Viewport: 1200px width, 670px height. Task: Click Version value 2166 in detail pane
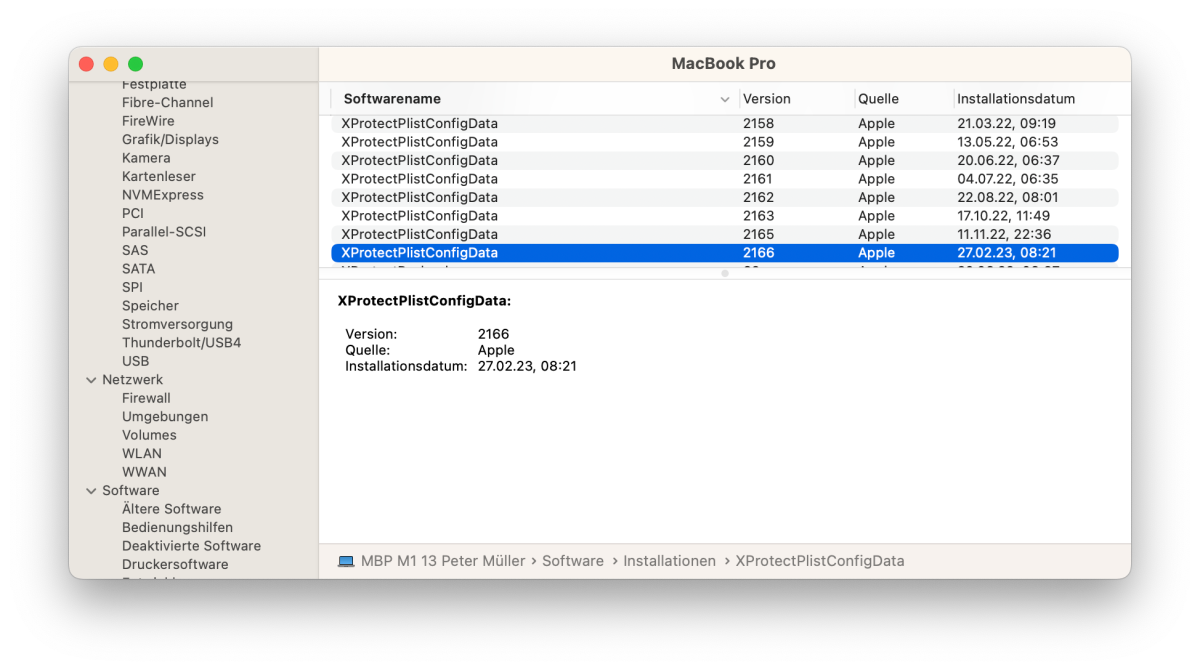494,334
